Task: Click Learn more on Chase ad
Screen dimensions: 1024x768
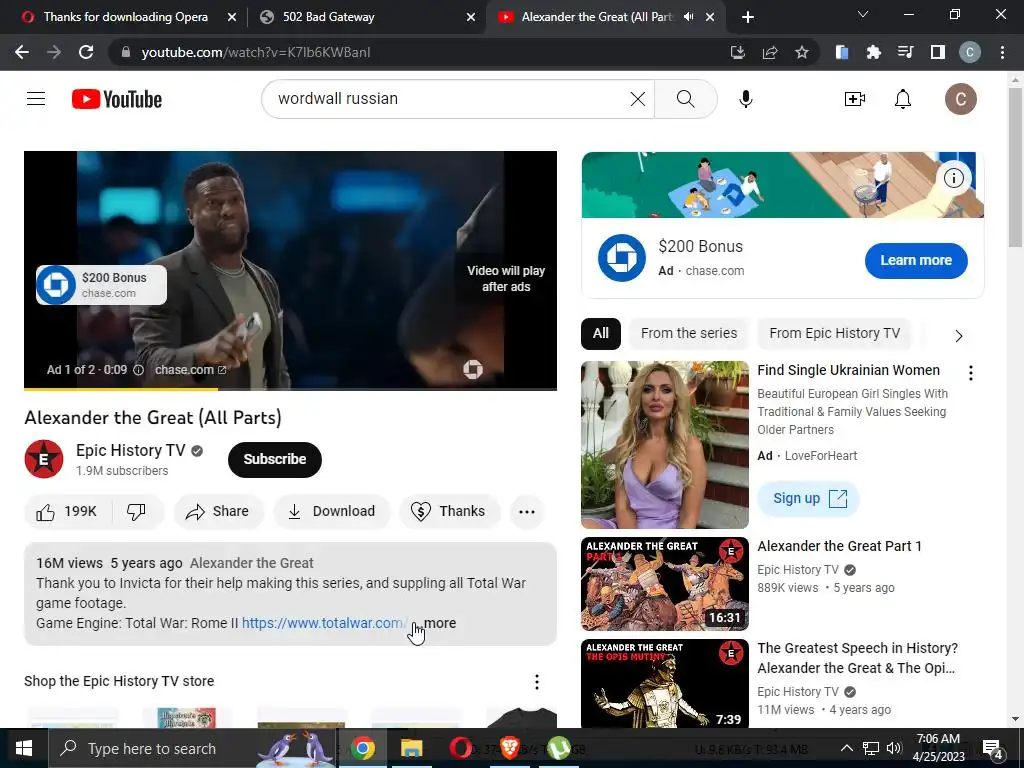Action: [x=916, y=261]
